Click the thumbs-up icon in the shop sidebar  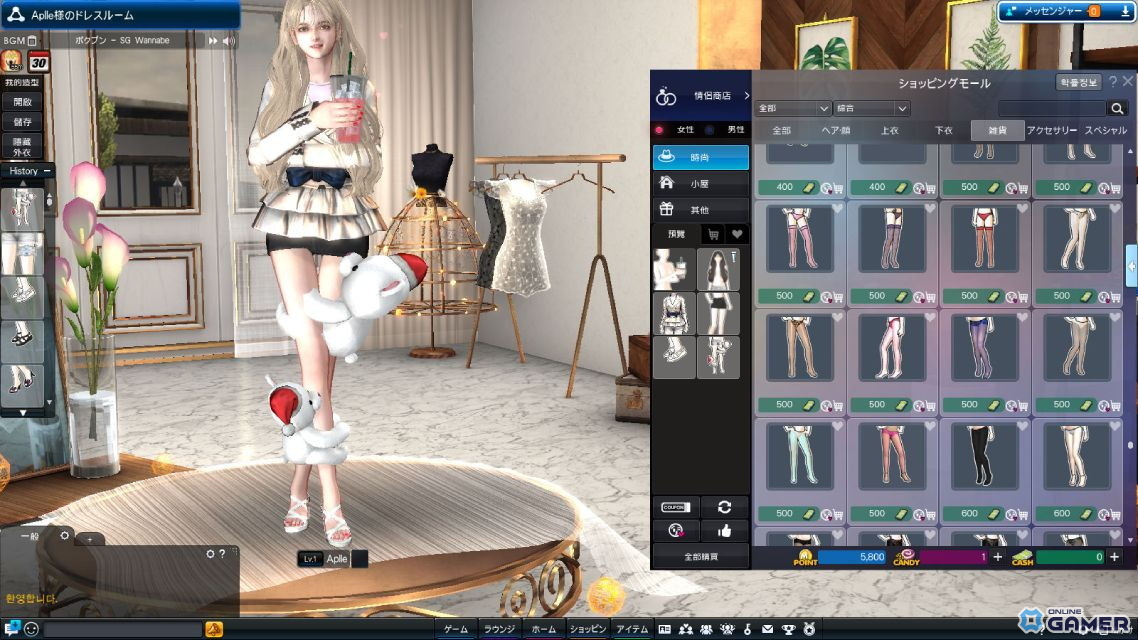pyautogui.click(x=724, y=531)
